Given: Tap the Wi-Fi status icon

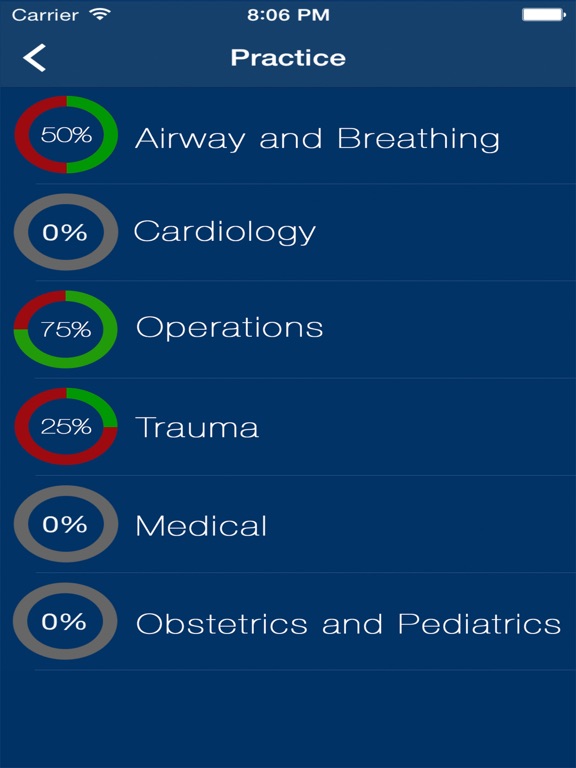Looking at the screenshot, I should [100, 15].
